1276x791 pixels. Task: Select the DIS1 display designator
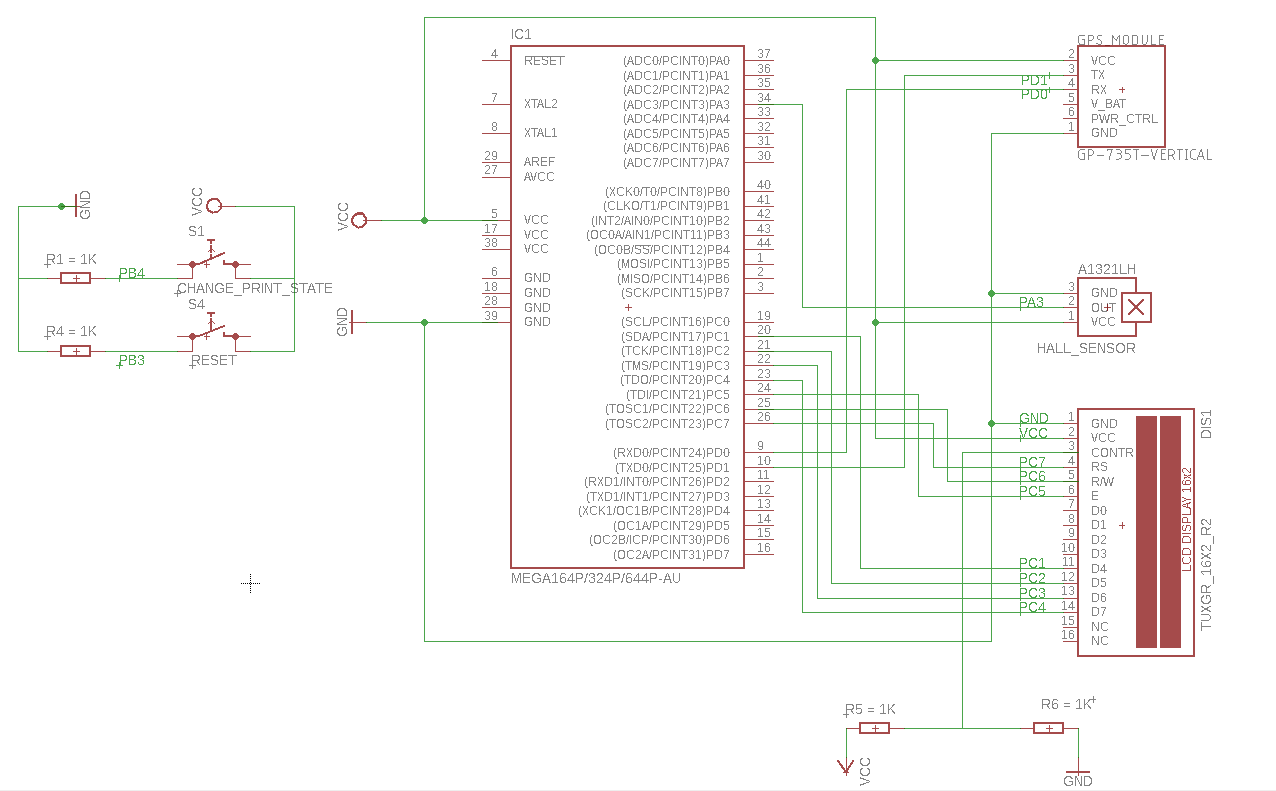(1205, 424)
